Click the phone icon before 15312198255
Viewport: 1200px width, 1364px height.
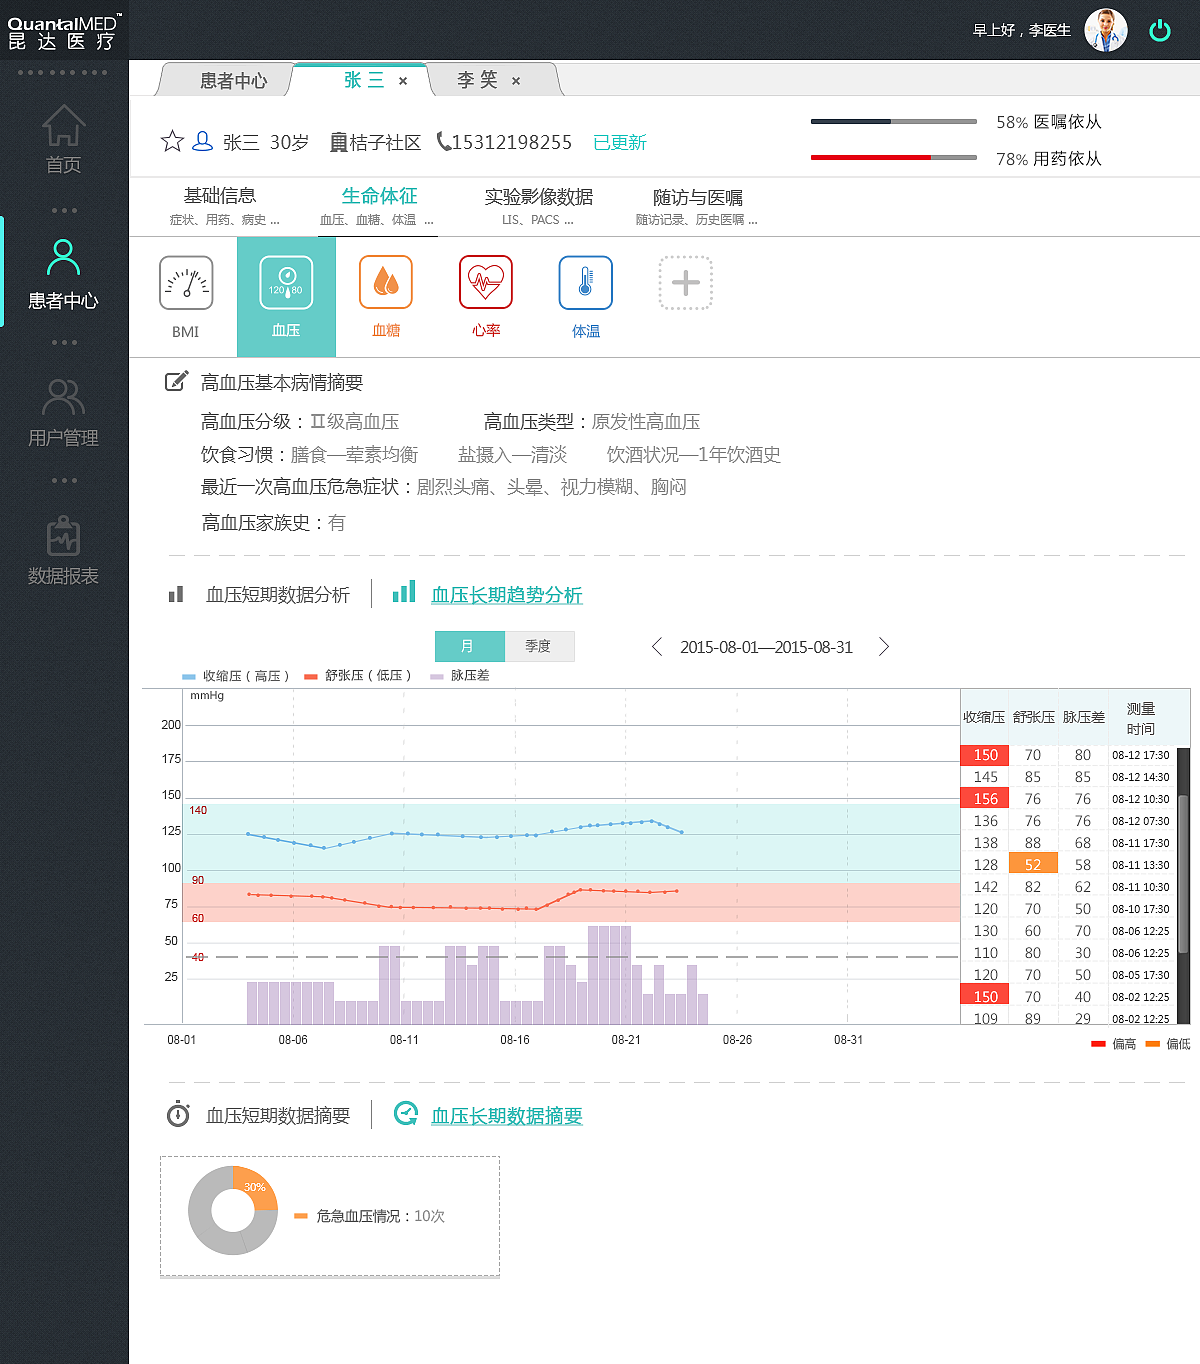coord(443,142)
